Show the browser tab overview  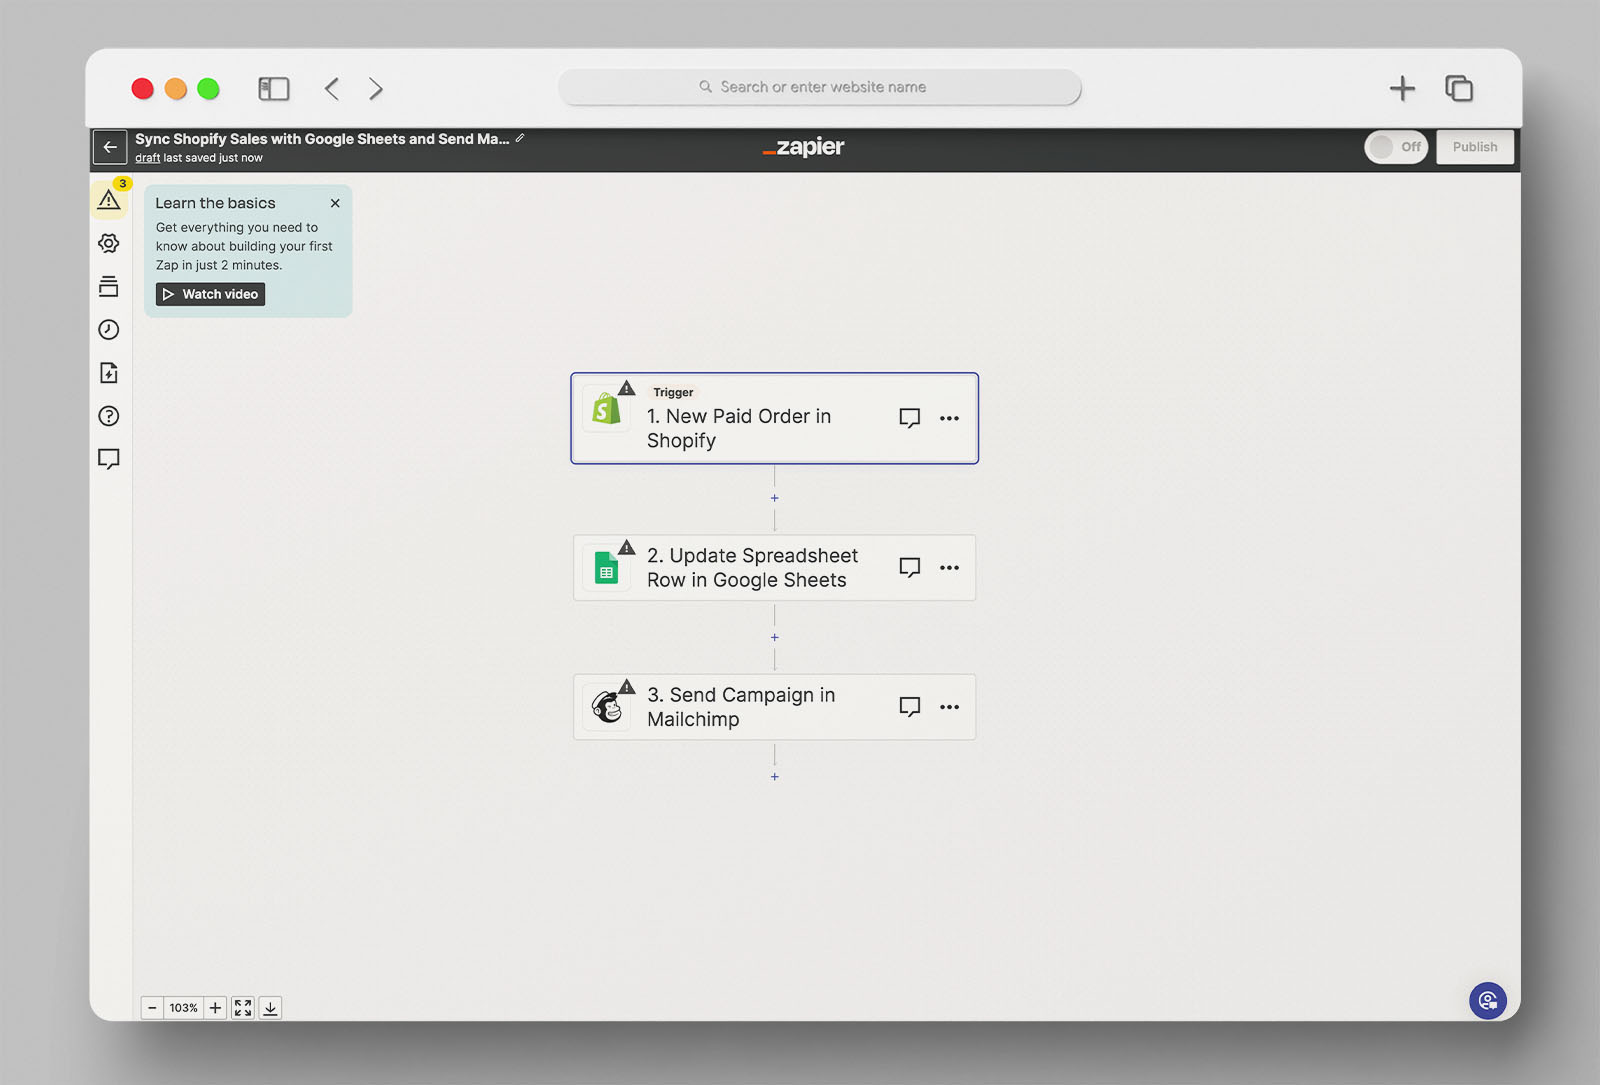1459,88
